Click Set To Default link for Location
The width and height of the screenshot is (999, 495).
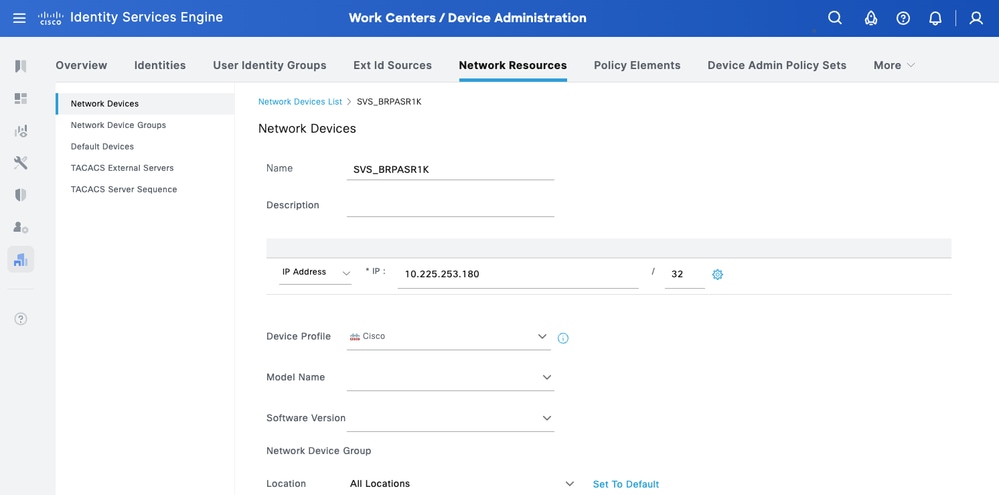pyautogui.click(x=626, y=484)
